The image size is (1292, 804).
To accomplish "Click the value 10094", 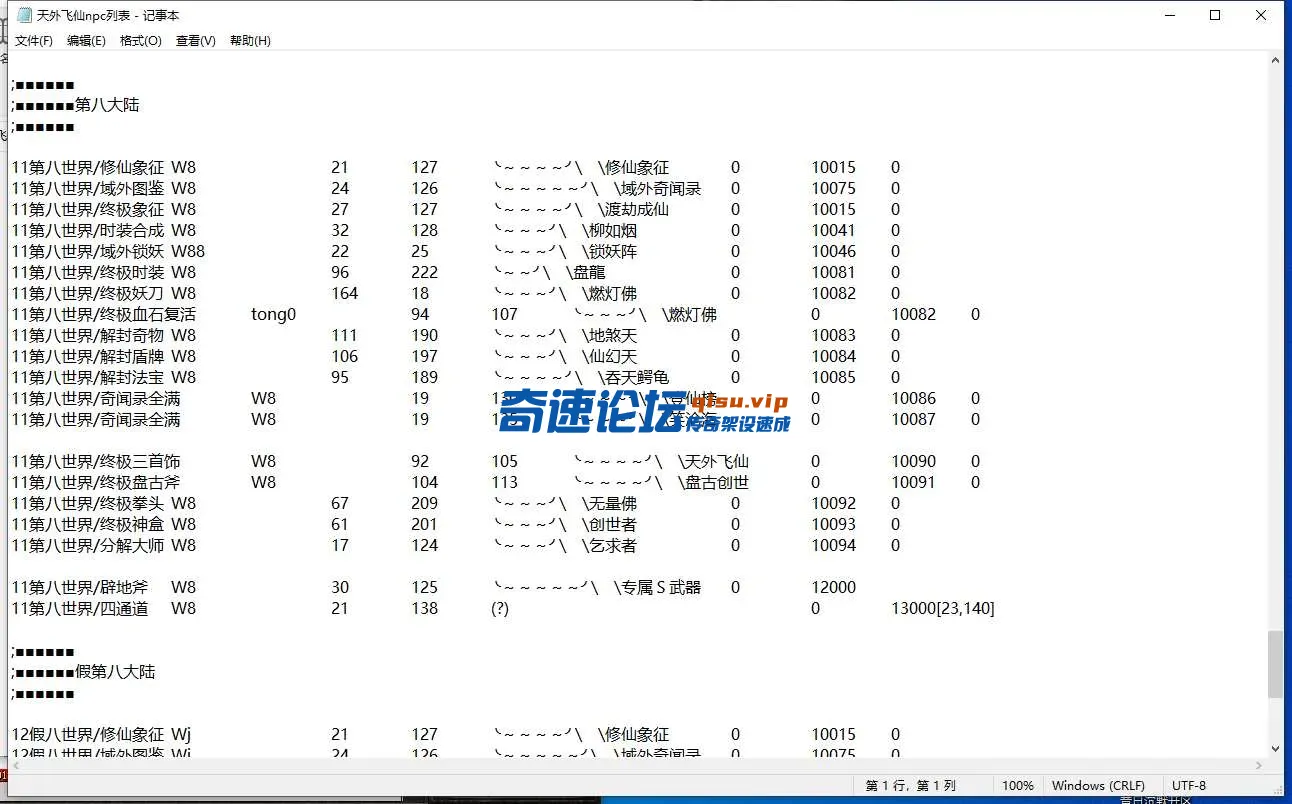I will [x=834, y=546].
